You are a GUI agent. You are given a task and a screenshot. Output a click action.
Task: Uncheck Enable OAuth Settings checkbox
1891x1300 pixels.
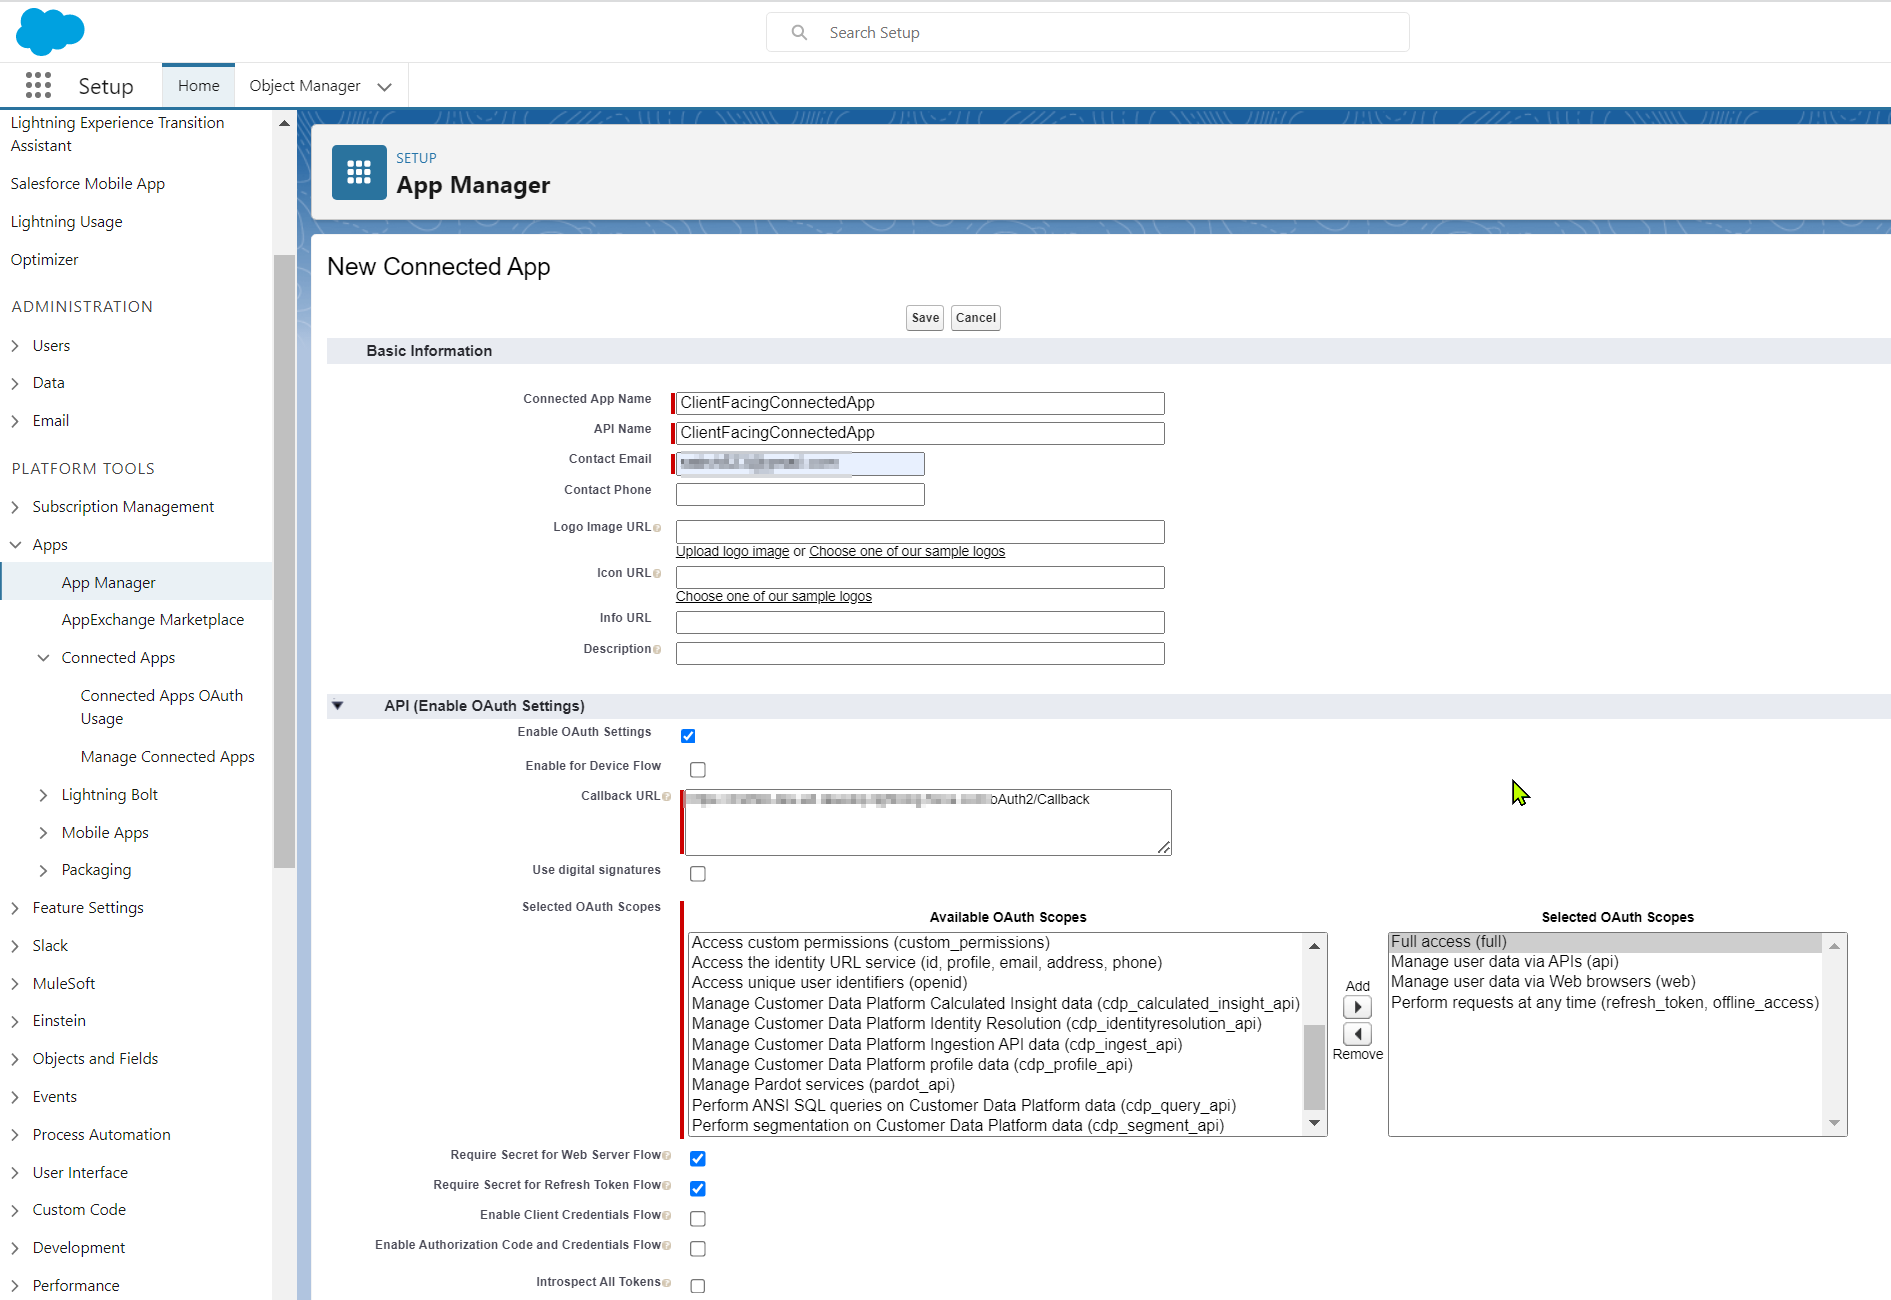click(688, 736)
